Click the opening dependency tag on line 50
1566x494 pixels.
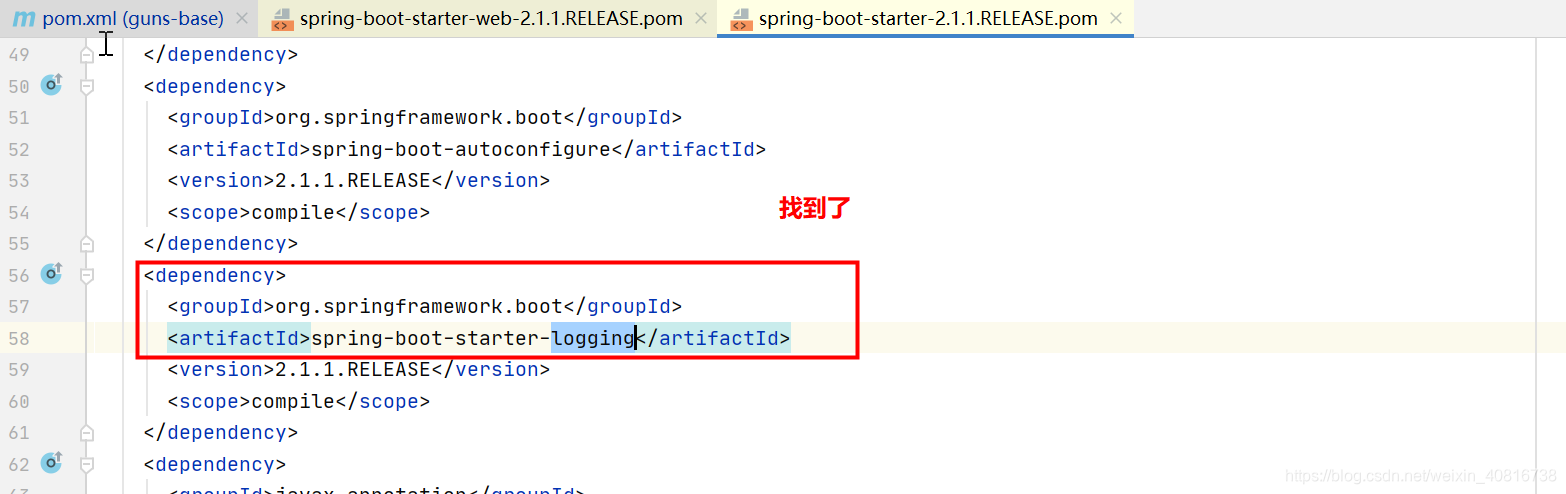coord(215,86)
